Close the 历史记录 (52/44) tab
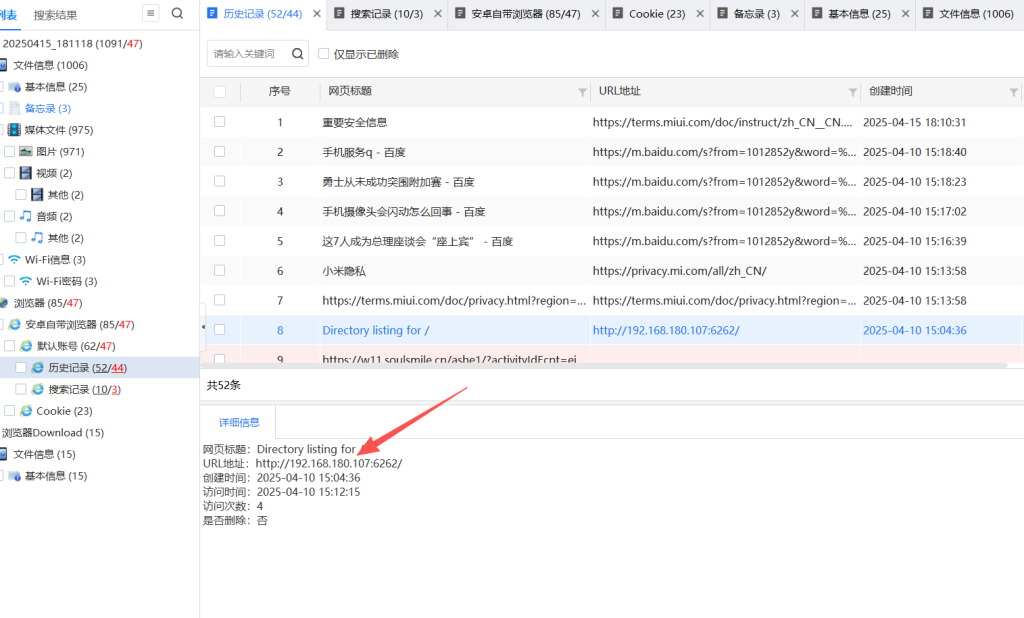1024x618 pixels. 316,14
